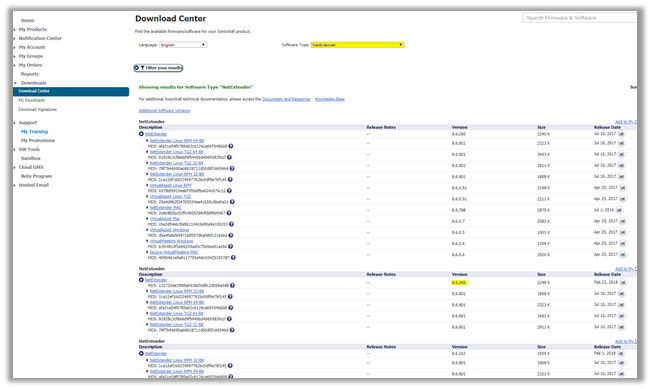650x389 pixels.
Task: Select the highlighted Download Center item
Action: (71, 91)
